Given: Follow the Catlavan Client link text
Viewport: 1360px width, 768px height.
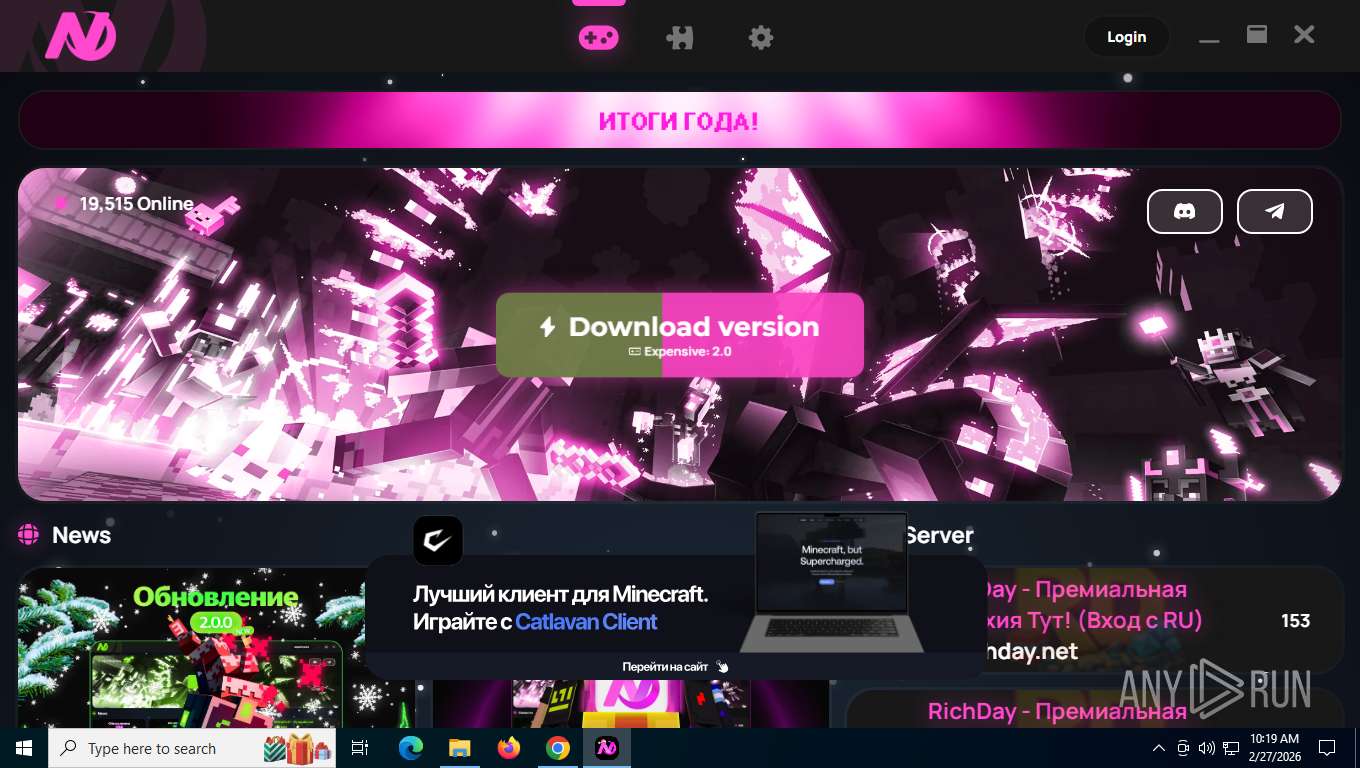Looking at the screenshot, I should [586, 622].
